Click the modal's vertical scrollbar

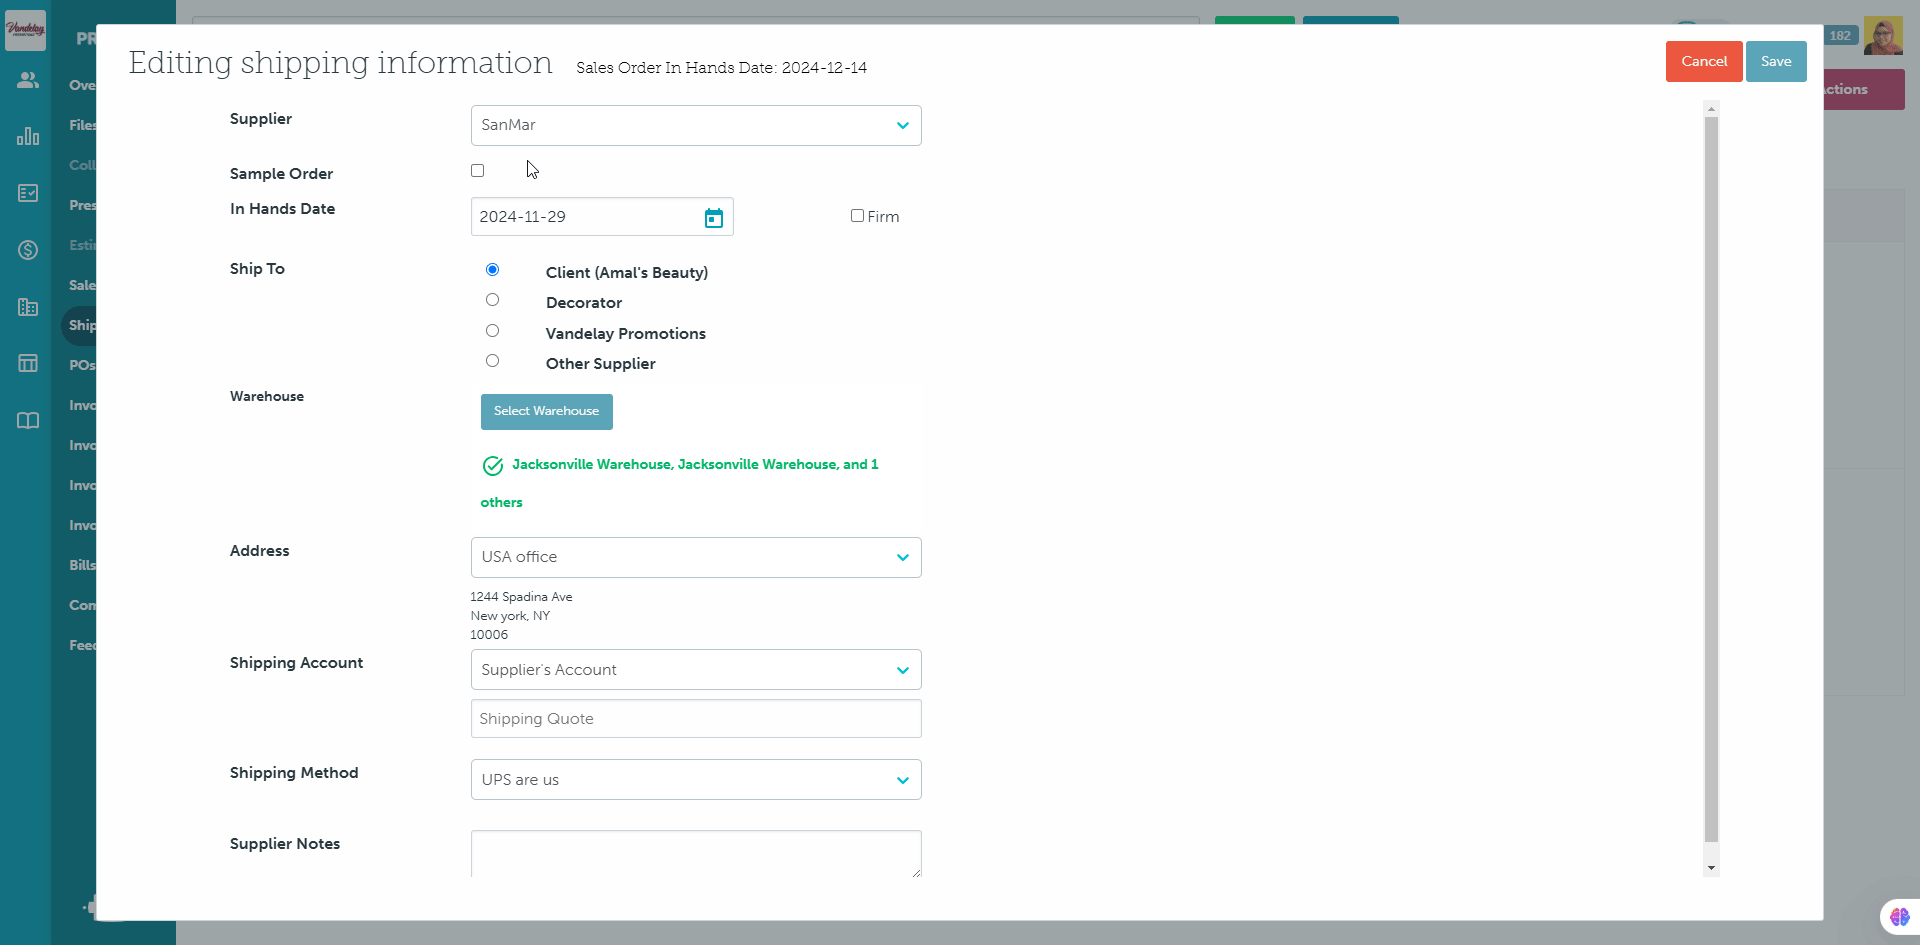[1711, 480]
